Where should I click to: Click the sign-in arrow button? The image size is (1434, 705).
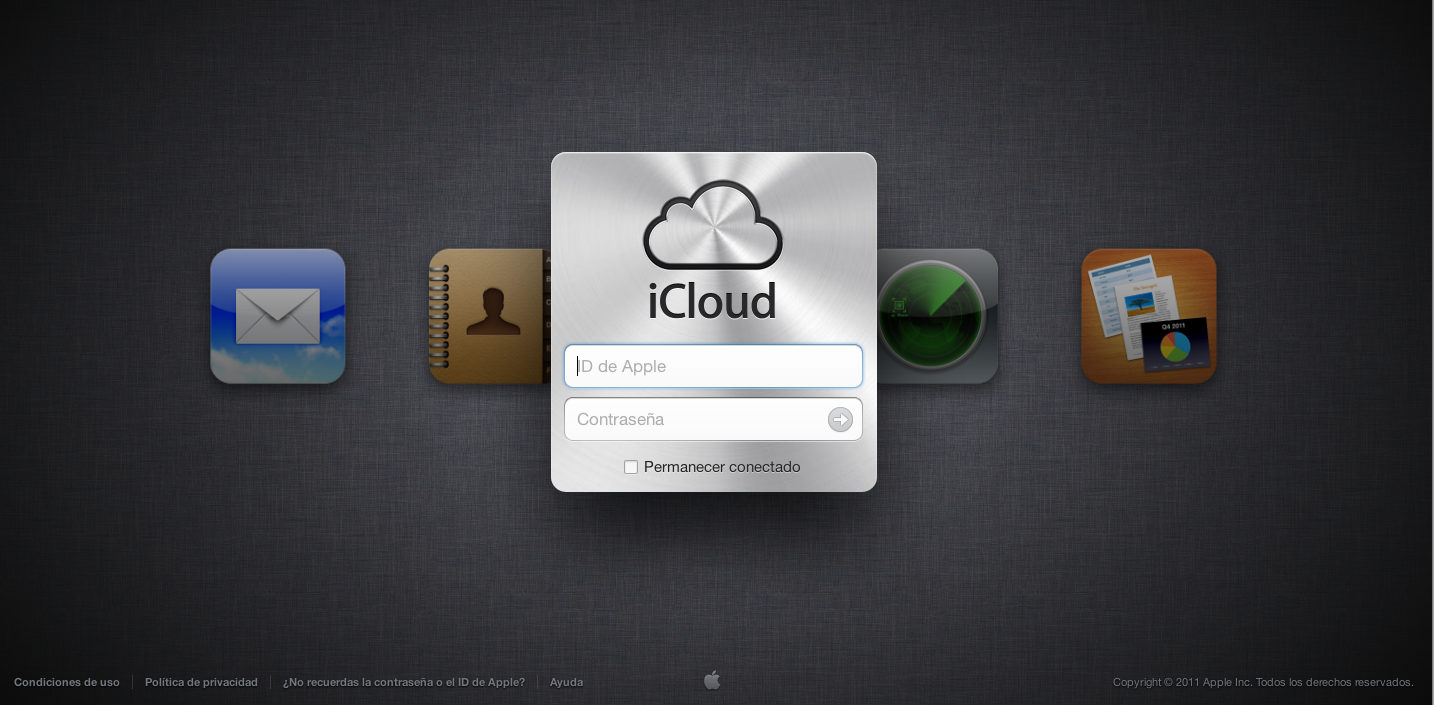click(x=840, y=420)
